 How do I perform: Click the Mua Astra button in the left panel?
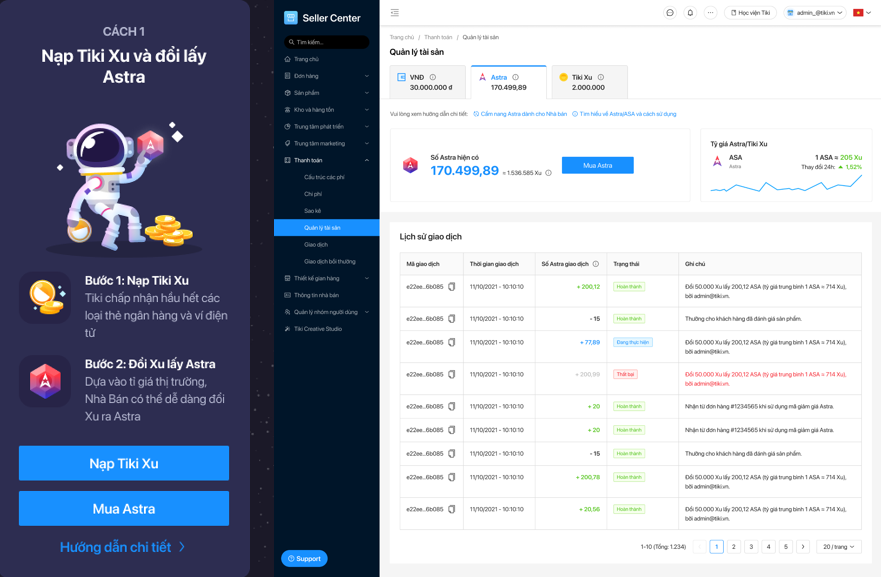click(x=124, y=508)
